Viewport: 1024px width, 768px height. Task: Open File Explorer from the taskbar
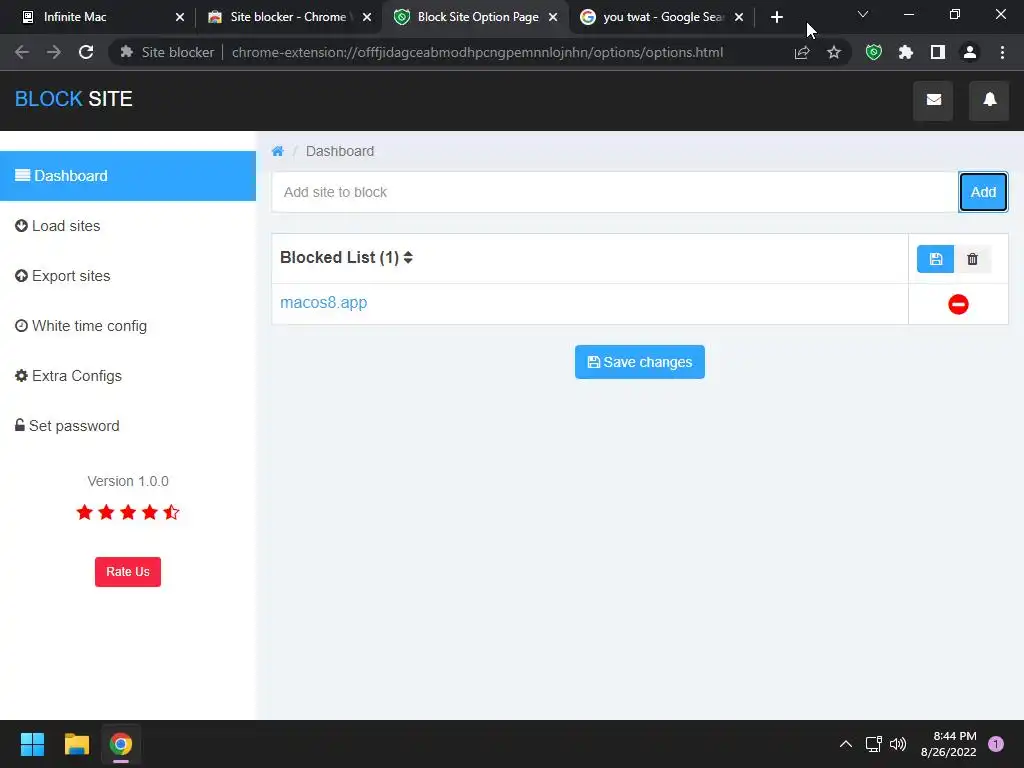point(76,744)
